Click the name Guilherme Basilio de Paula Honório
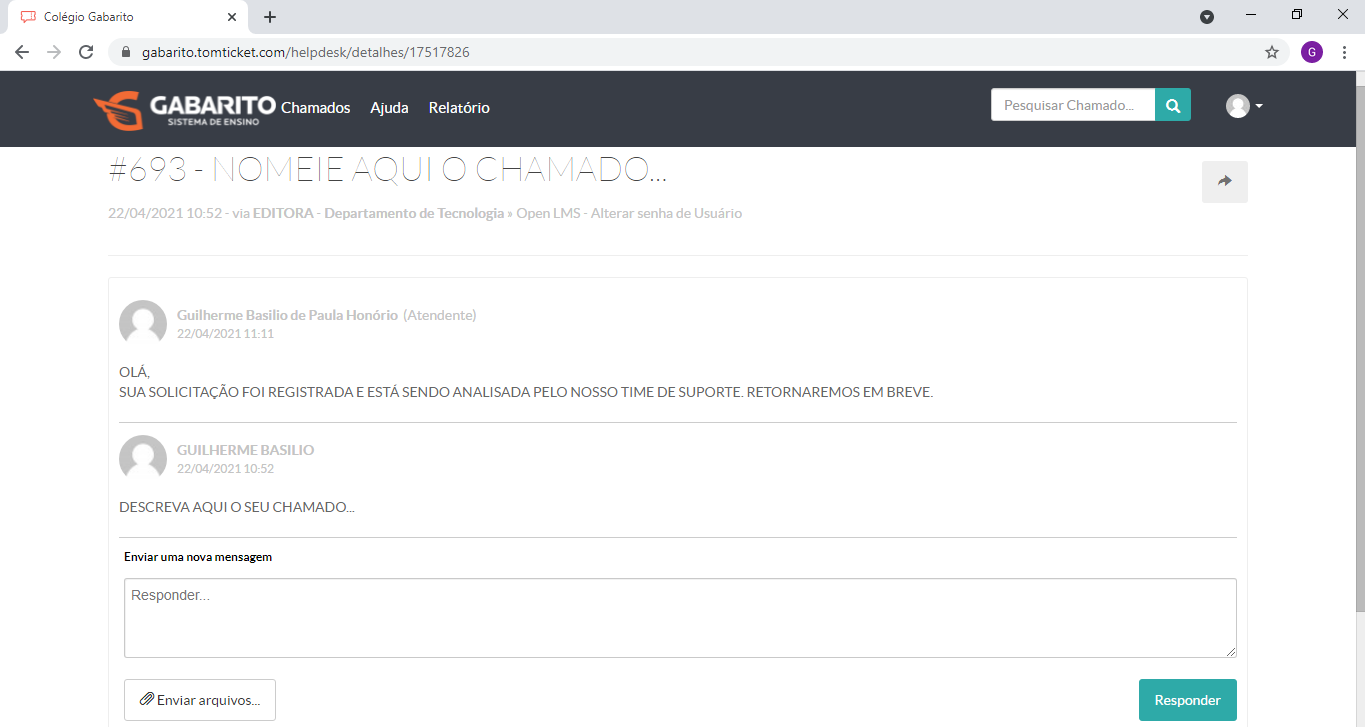This screenshot has height=727, width=1365. click(x=287, y=315)
